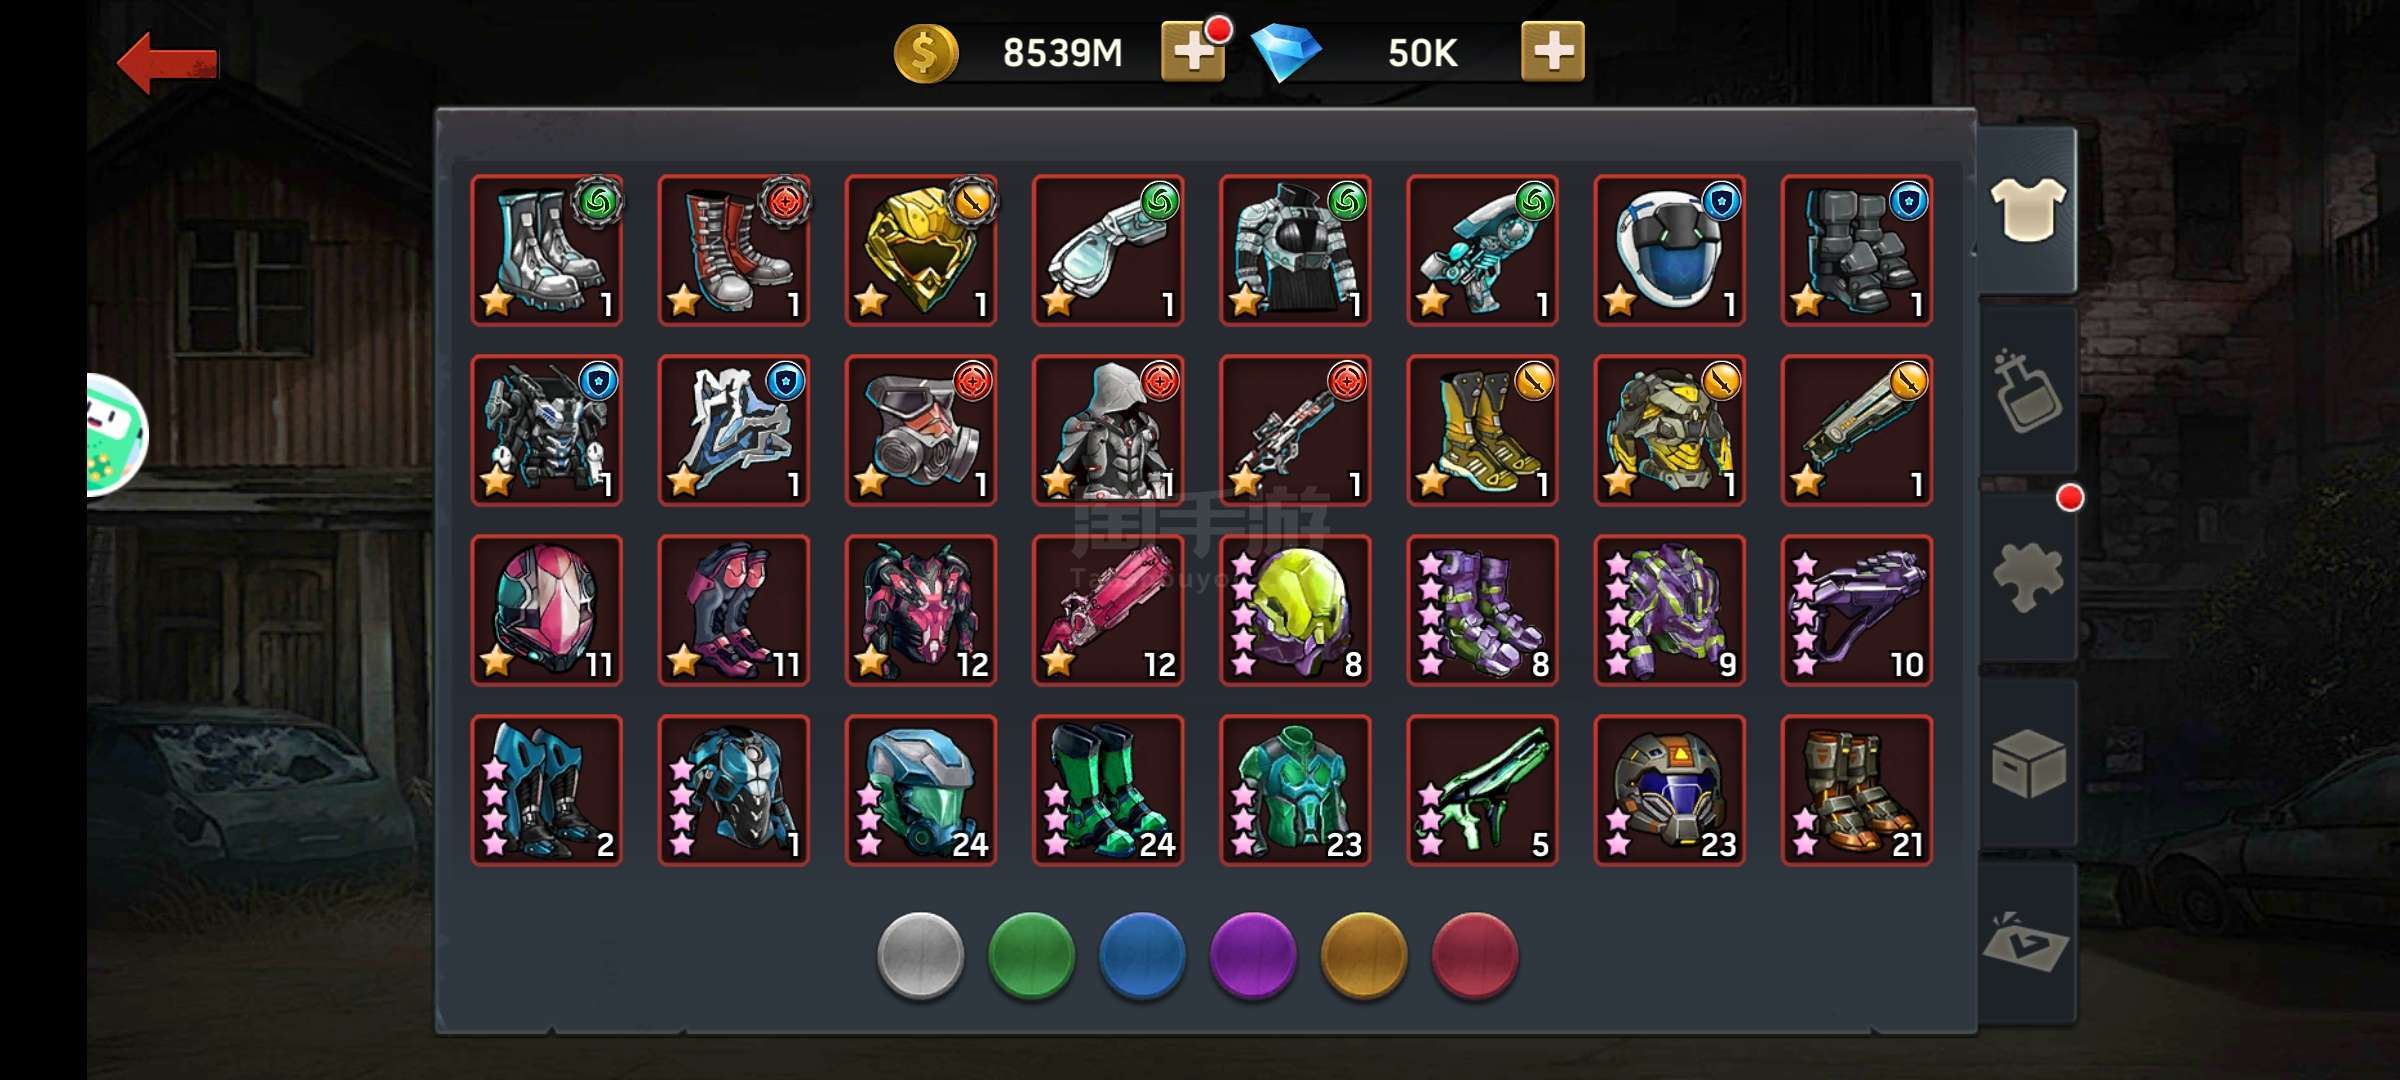Open the ticket voucher tab
2400x1080 pixels.
2027,943
